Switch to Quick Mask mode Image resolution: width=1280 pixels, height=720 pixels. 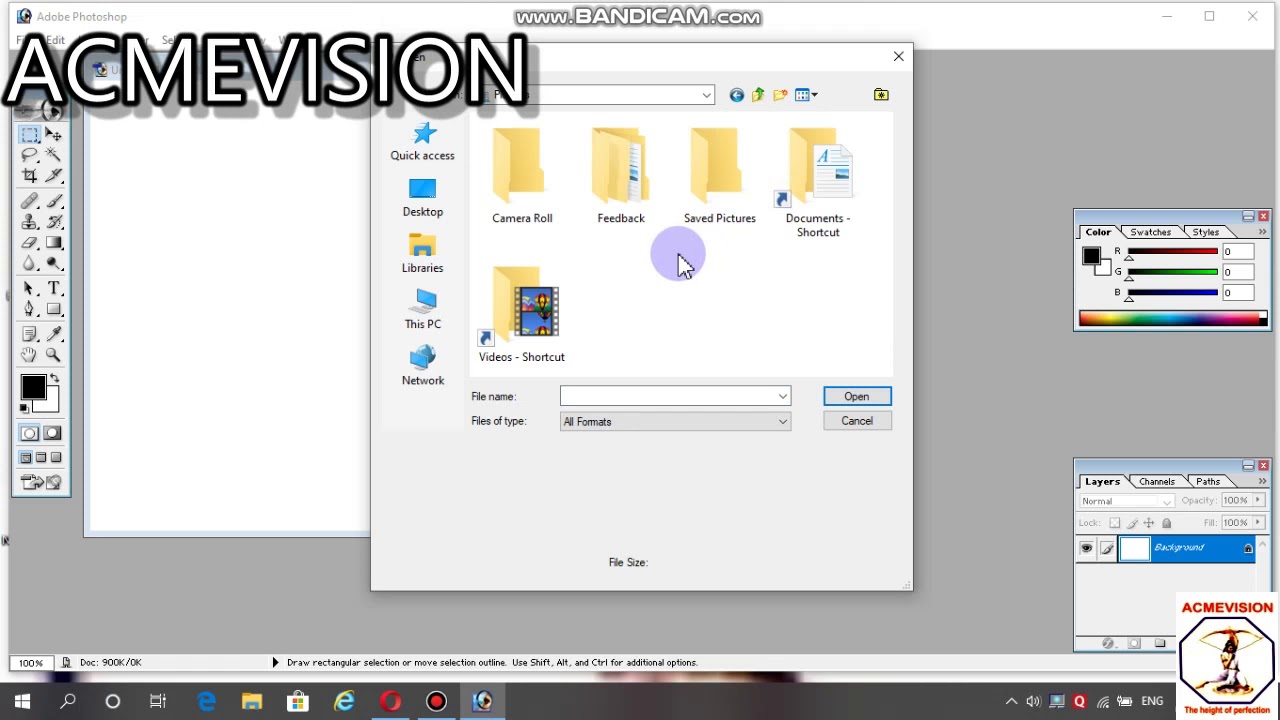click(53, 433)
